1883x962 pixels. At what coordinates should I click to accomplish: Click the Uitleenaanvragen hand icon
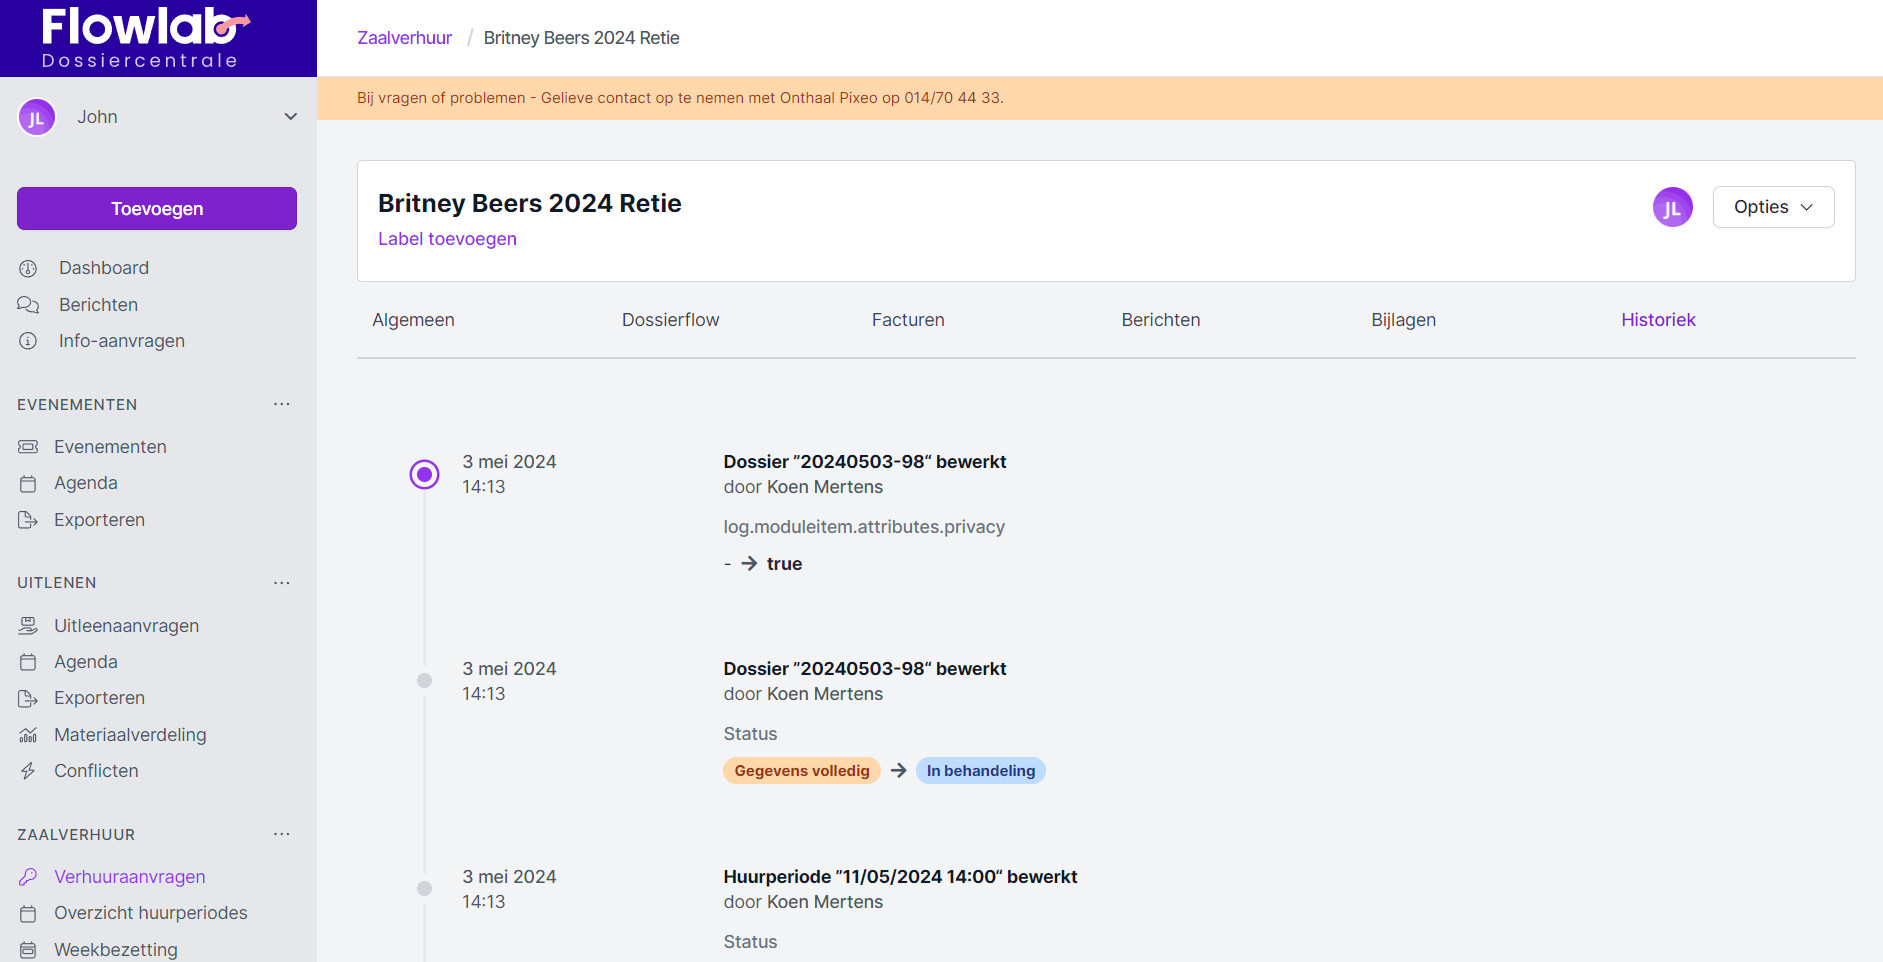click(28, 626)
